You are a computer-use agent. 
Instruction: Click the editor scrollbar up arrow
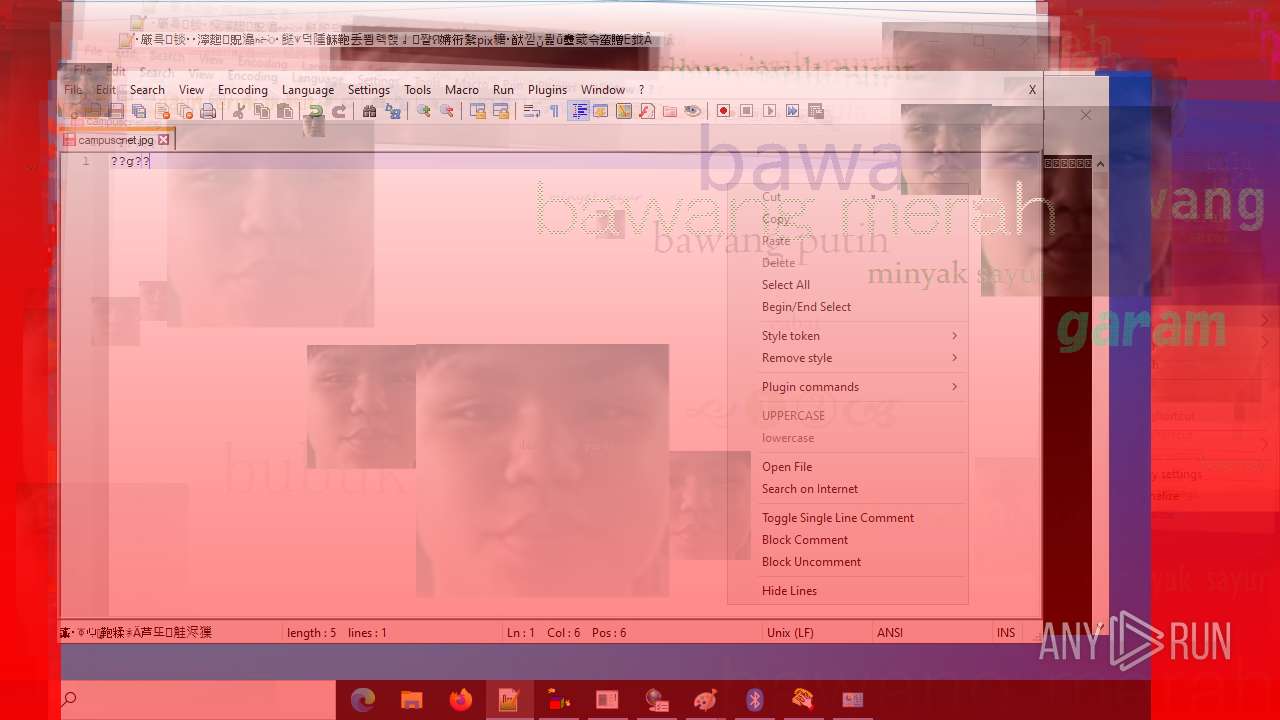[x=1100, y=163]
